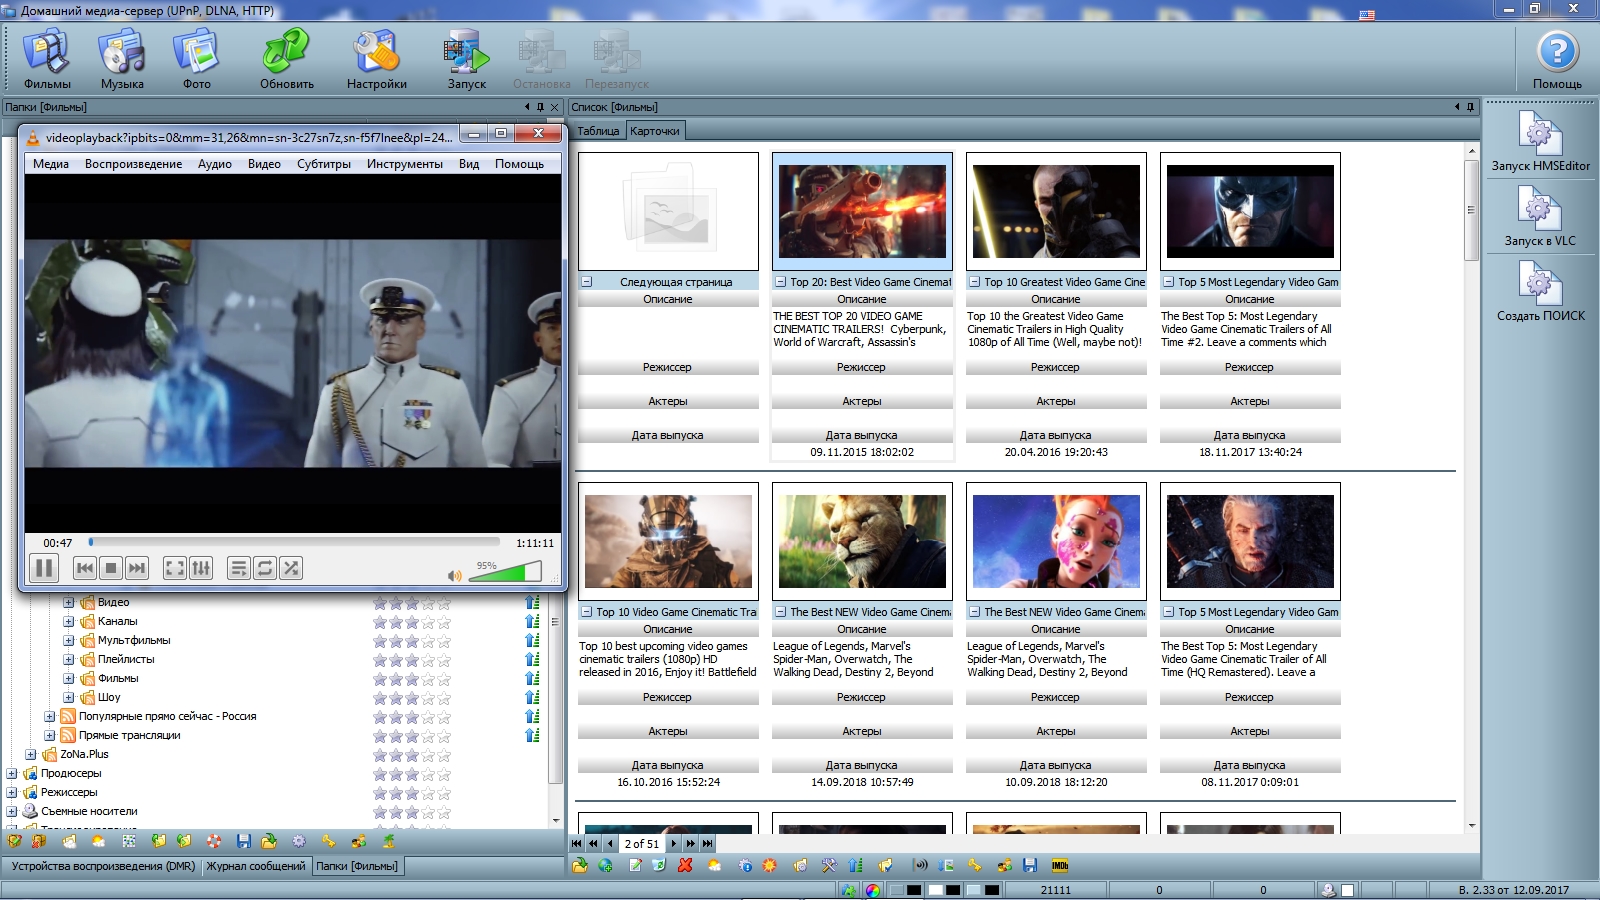Expand the ZoNa.Plus node
The image size is (1600, 900).
coord(31,754)
